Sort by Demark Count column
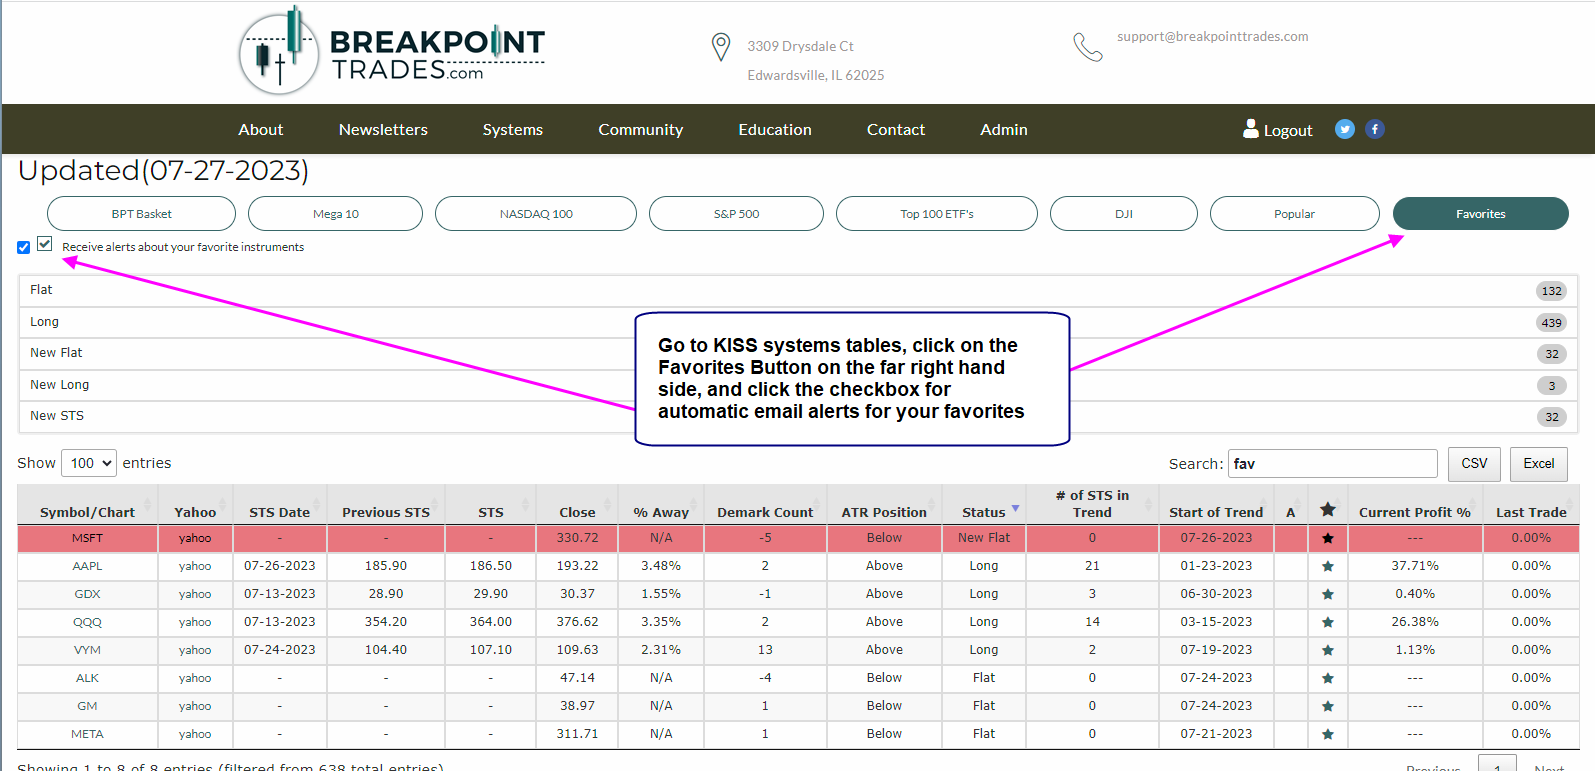1595x771 pixels. pyautogui.click(x=765, y=512)
